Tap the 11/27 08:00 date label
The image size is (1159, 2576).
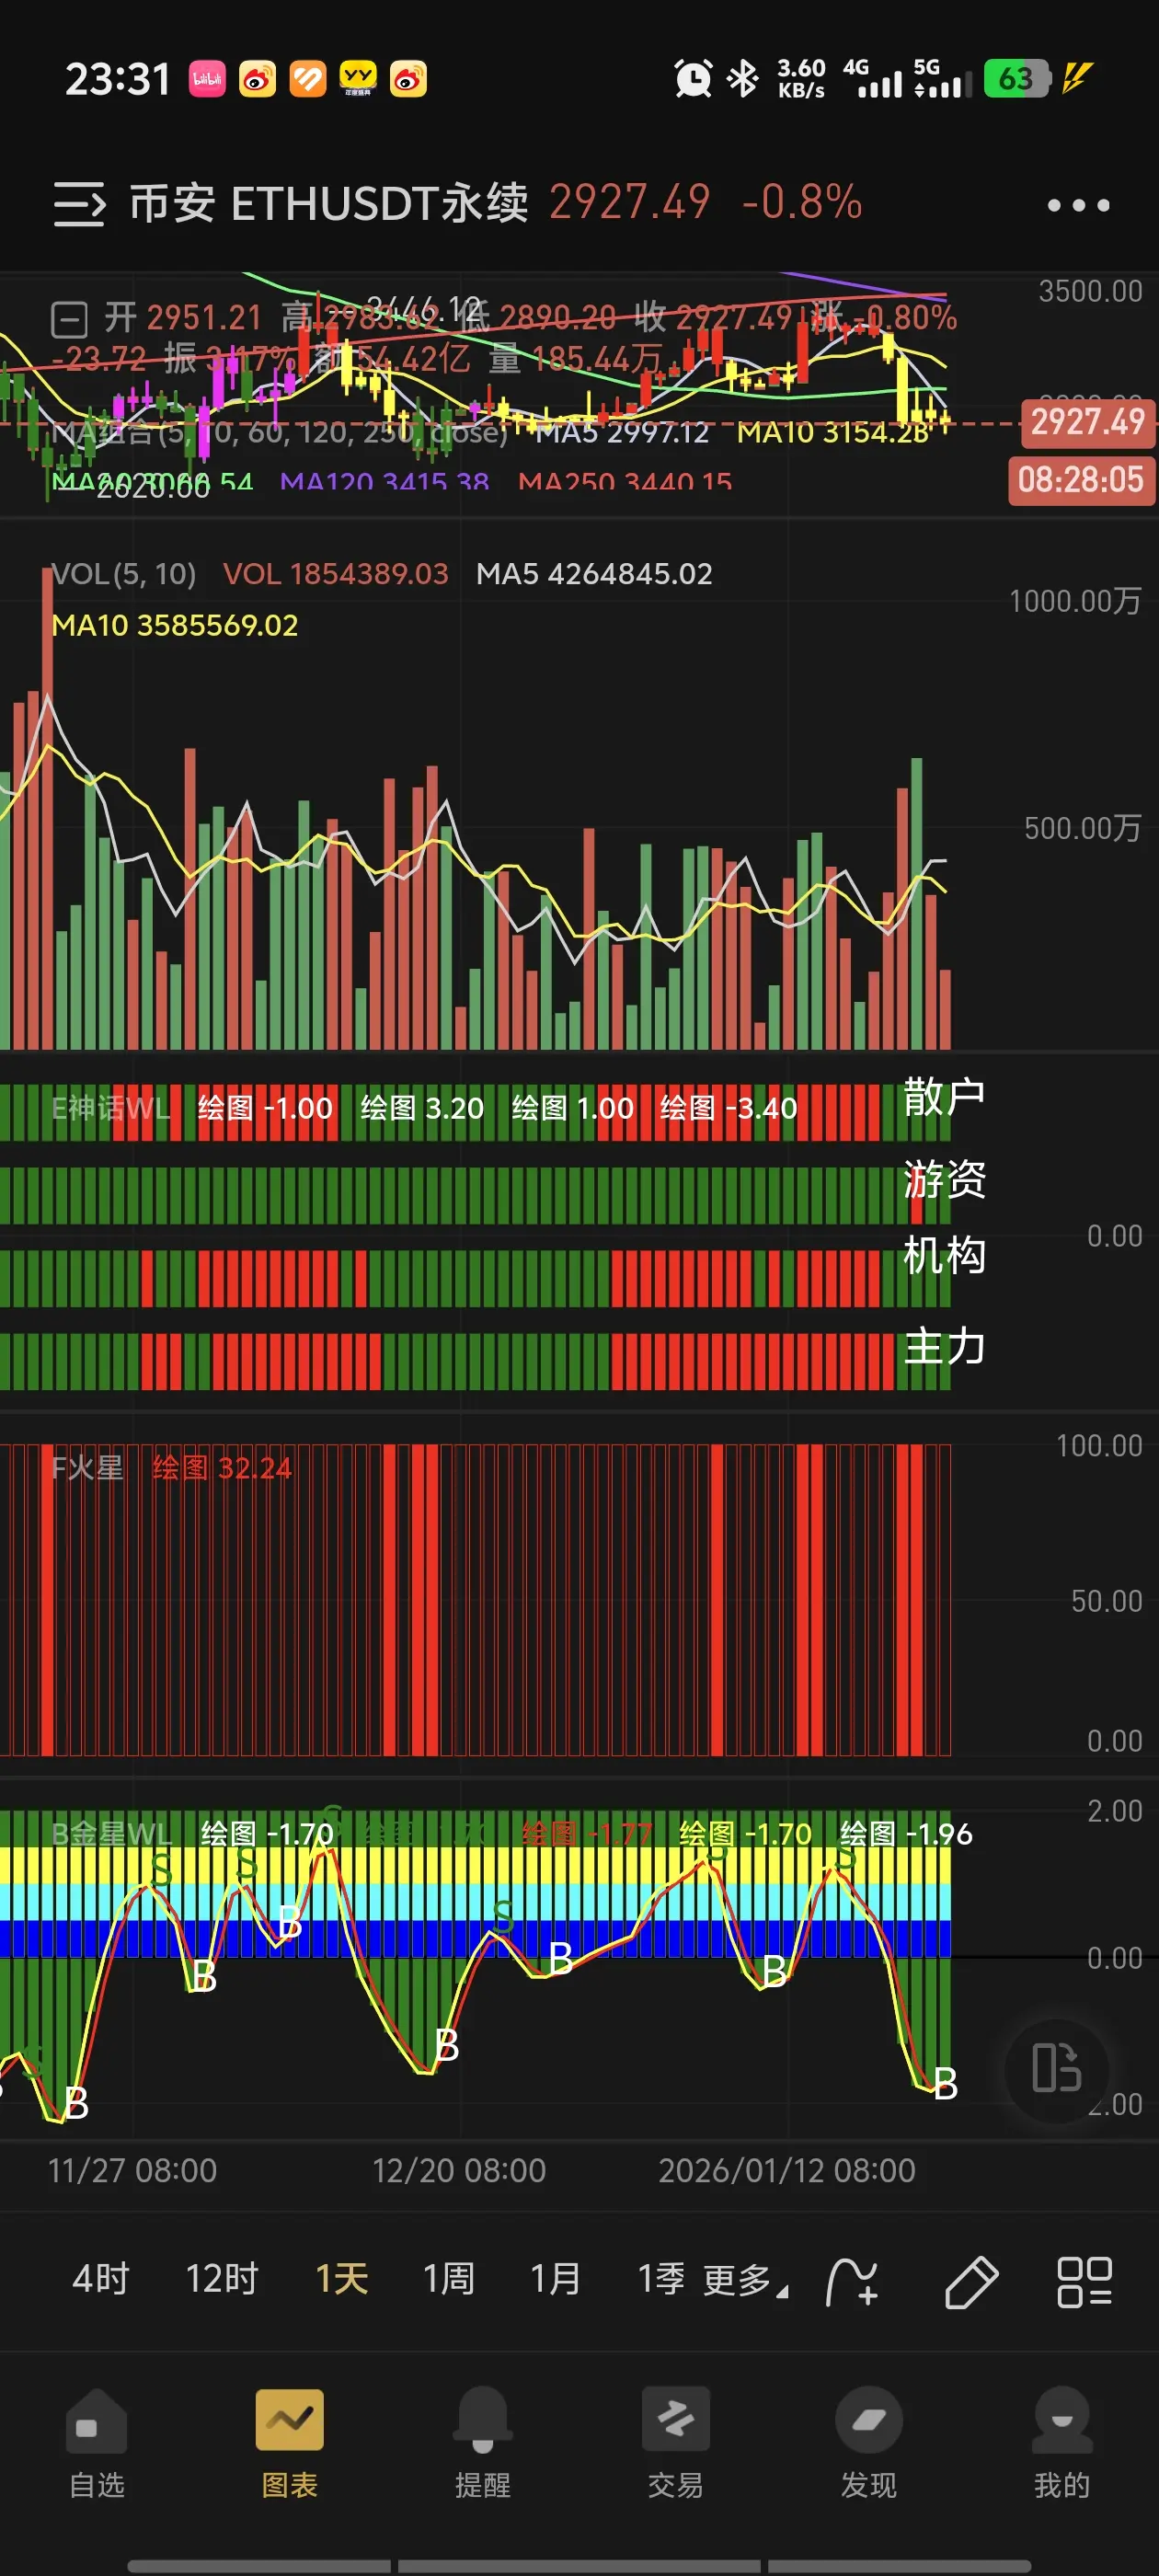[132, 2170]
